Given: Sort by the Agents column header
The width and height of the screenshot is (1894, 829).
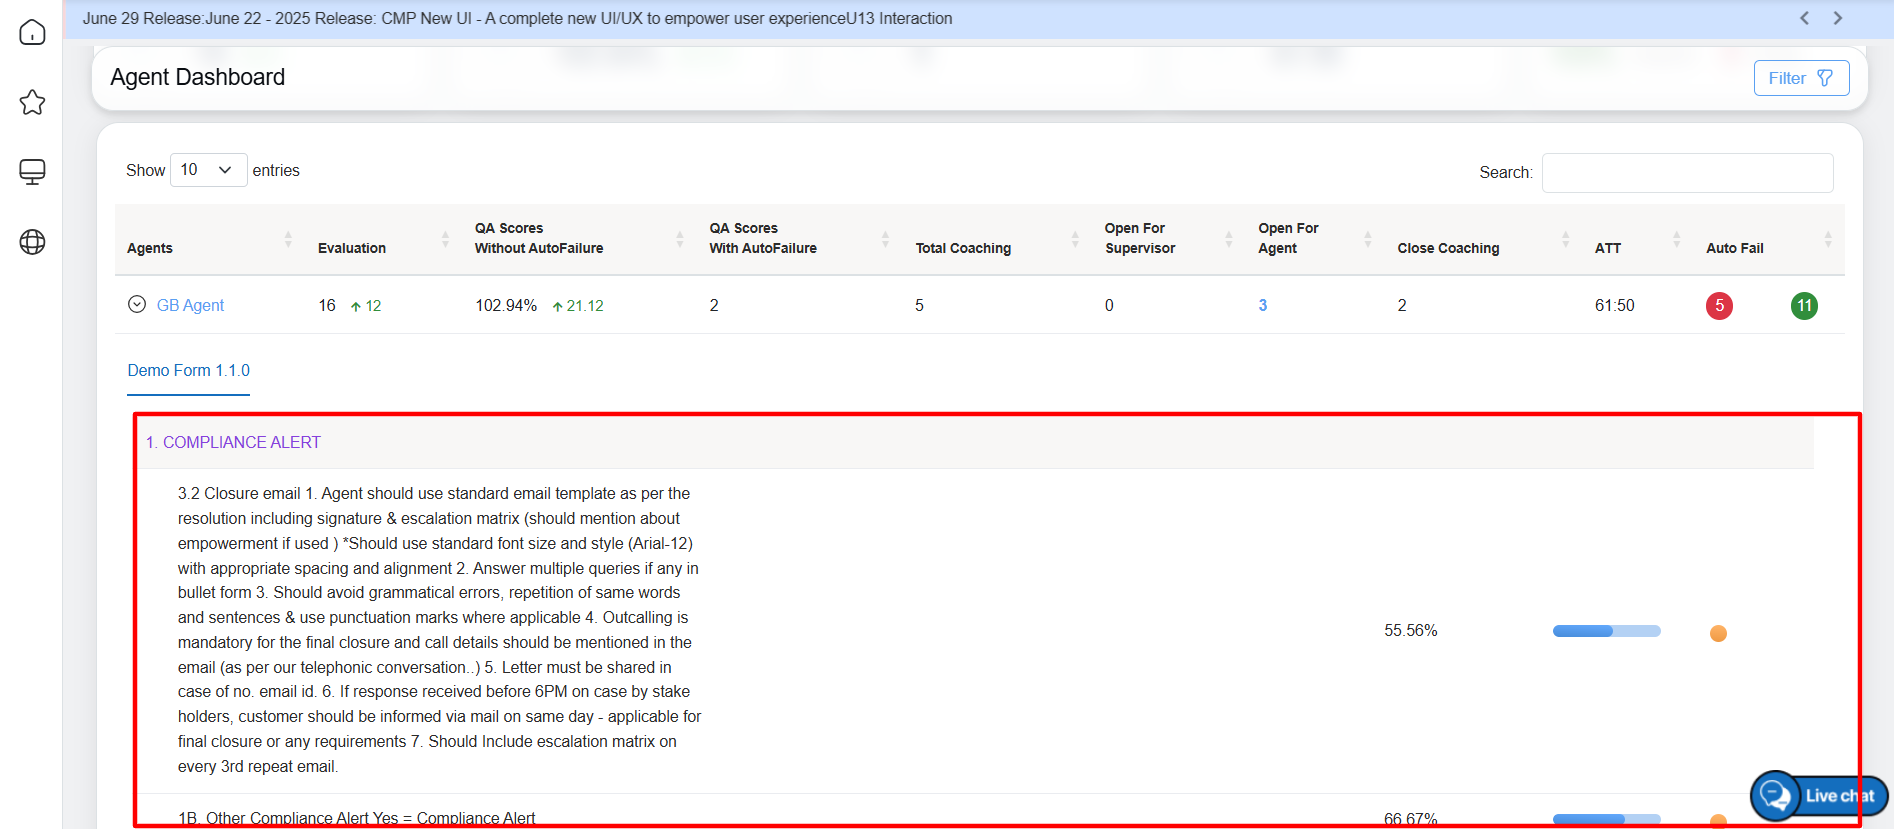Looking at the screenshot, I should [150, 248].
